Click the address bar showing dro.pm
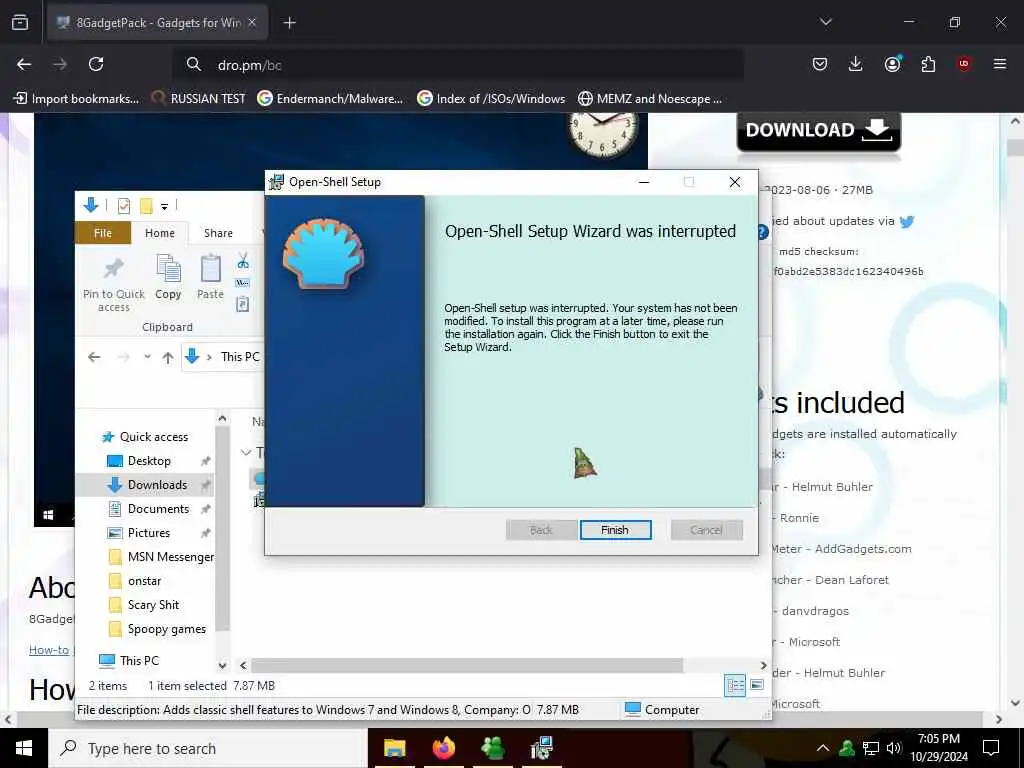The width and height of the screenshot is (1024, 768). tap(457, 65)
